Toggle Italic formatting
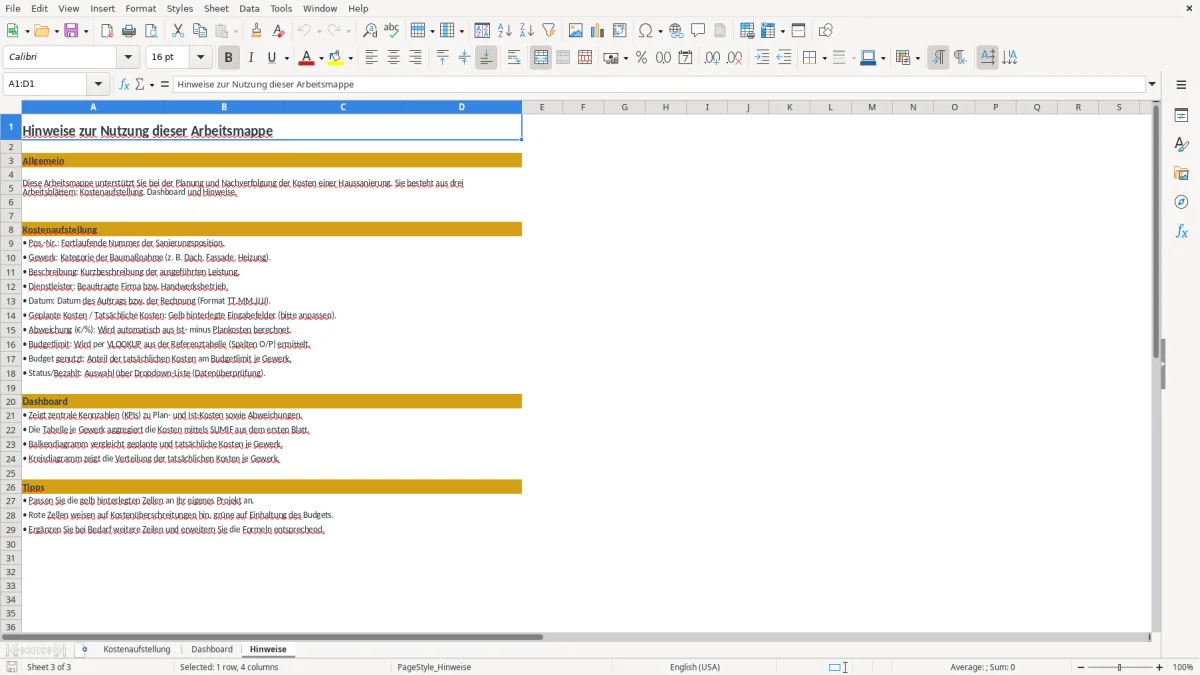Image resolution: width=1200 pixels, height=675 pixels. 250,58
